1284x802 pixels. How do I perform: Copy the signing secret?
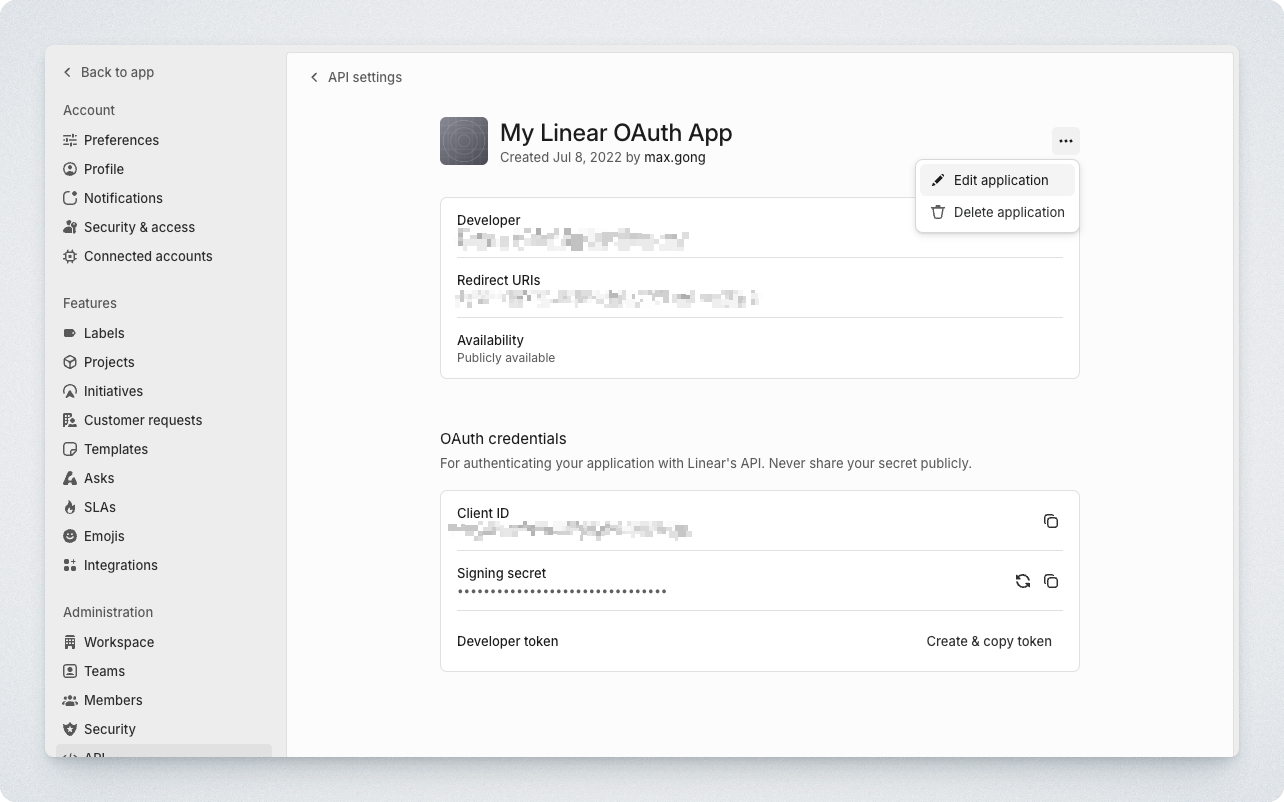click(x=1051, y=581)
